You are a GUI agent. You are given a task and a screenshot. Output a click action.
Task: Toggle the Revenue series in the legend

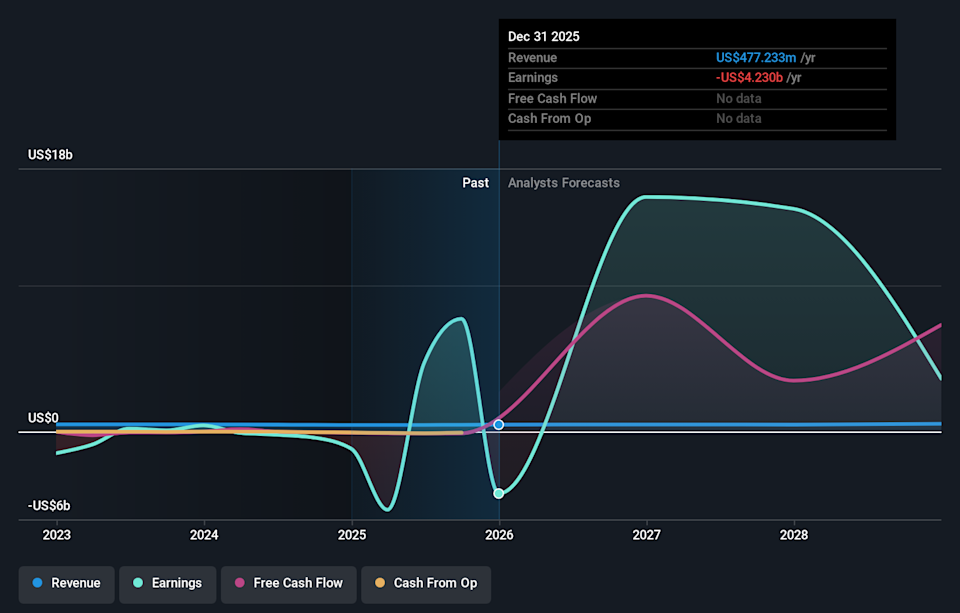coord(66,583)
